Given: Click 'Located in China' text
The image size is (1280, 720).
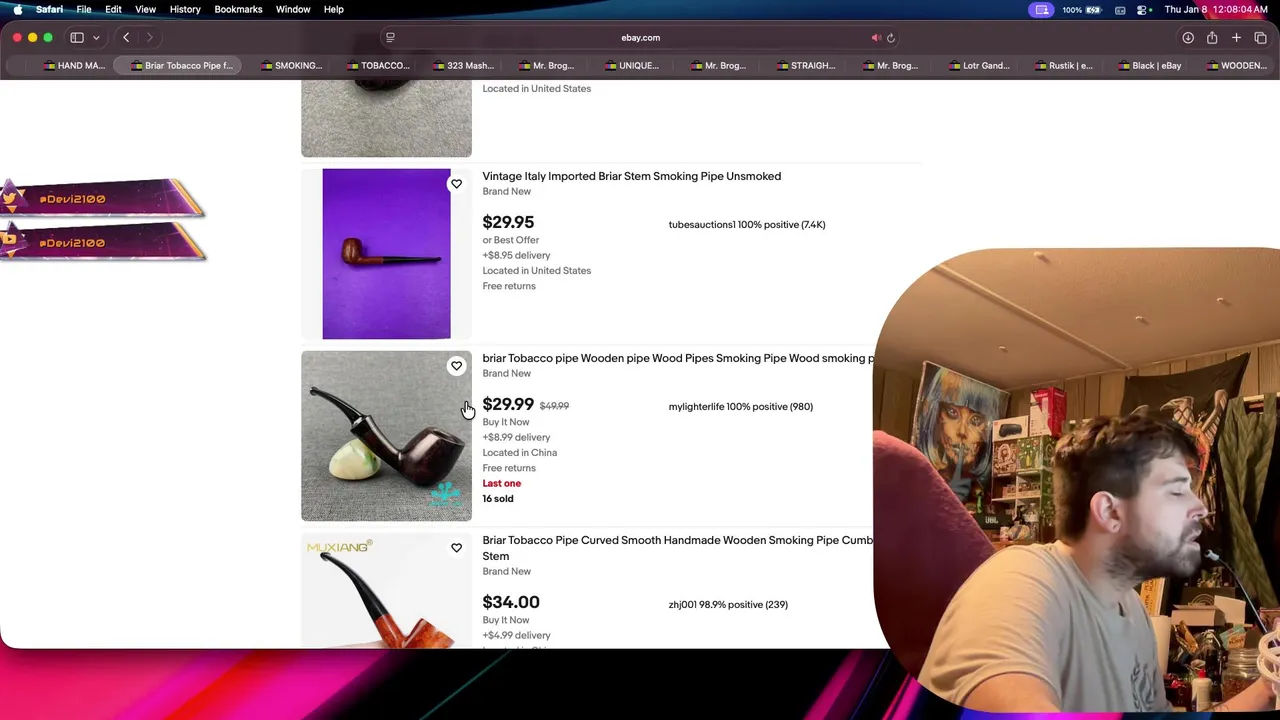Looking at the screenshot, I should [x=520, y=453].
